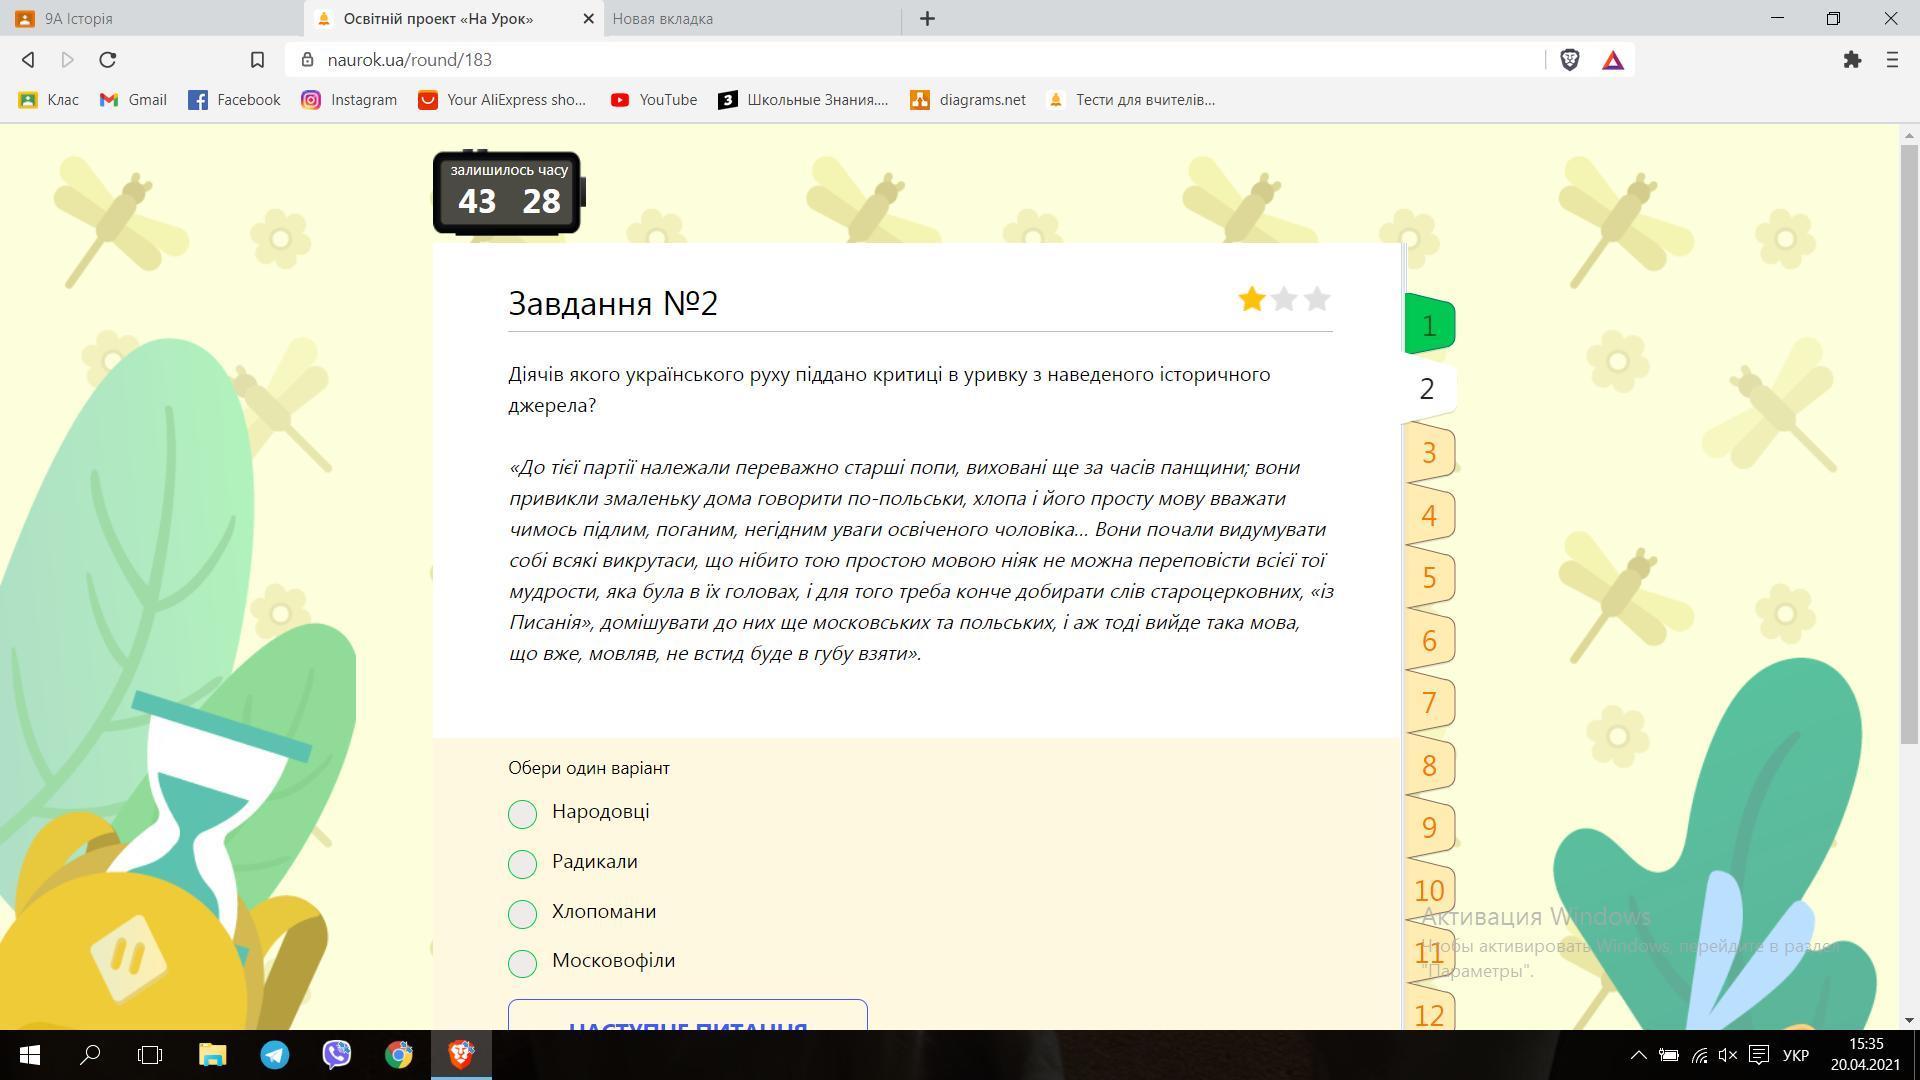Open the notification action center
The height and width of the screenshot is (1080, 1920).
(x=1759, y=1055)
